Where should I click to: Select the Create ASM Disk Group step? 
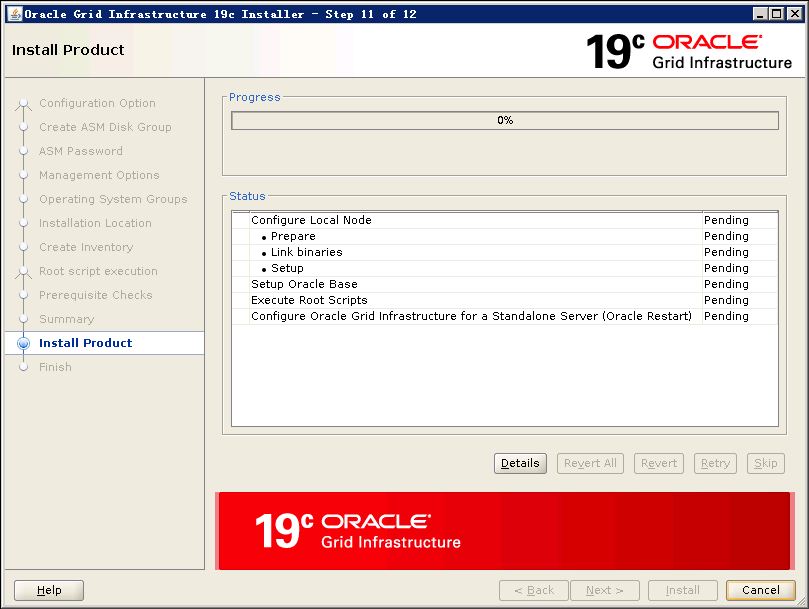tap(105, 127)
